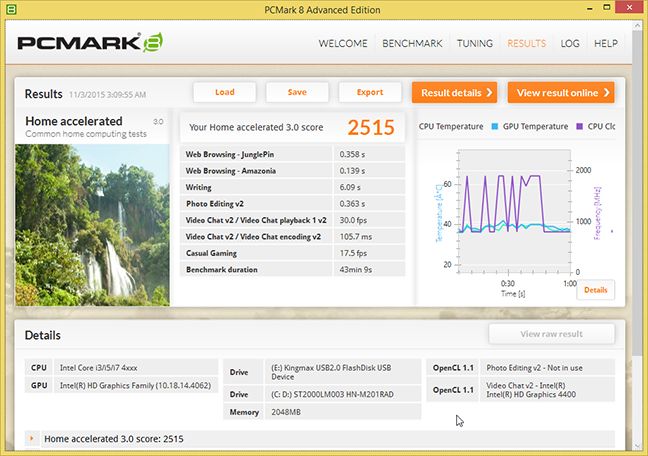The image size is (648, 456).
Task: Click the Photo Editing v2 row
Action: click(293, 204)
